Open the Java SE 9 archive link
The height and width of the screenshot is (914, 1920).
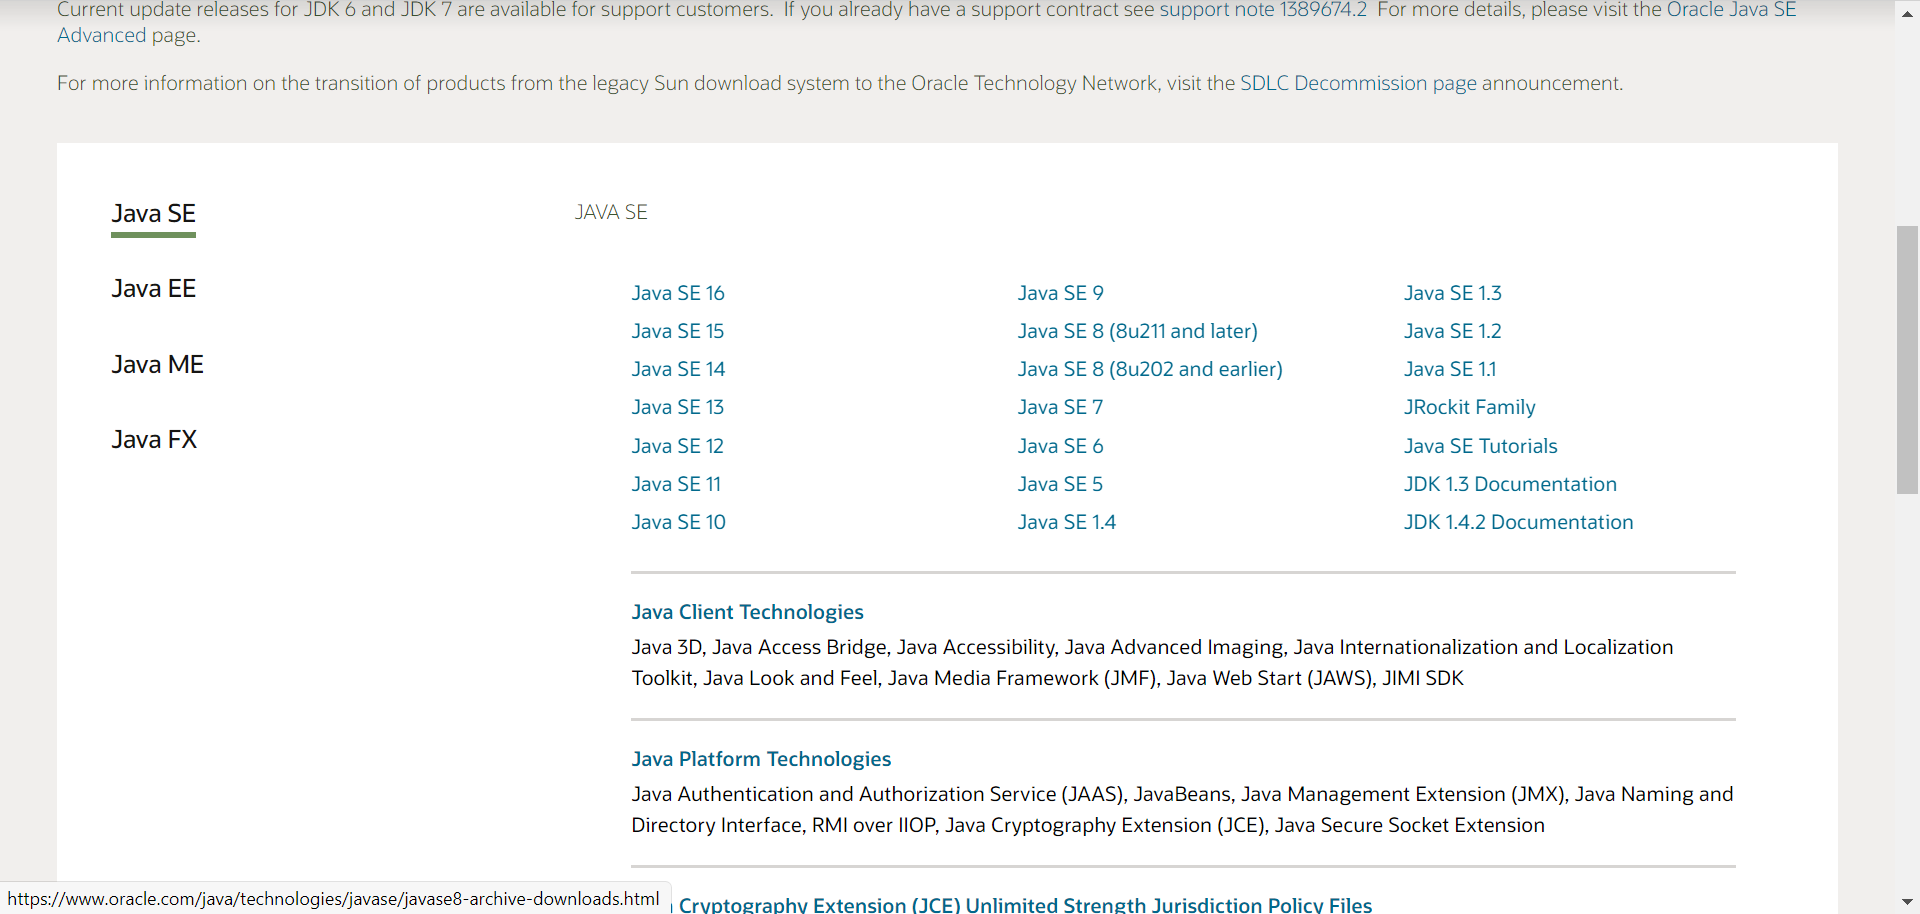pyautogui.click(x=1061, y=293)
